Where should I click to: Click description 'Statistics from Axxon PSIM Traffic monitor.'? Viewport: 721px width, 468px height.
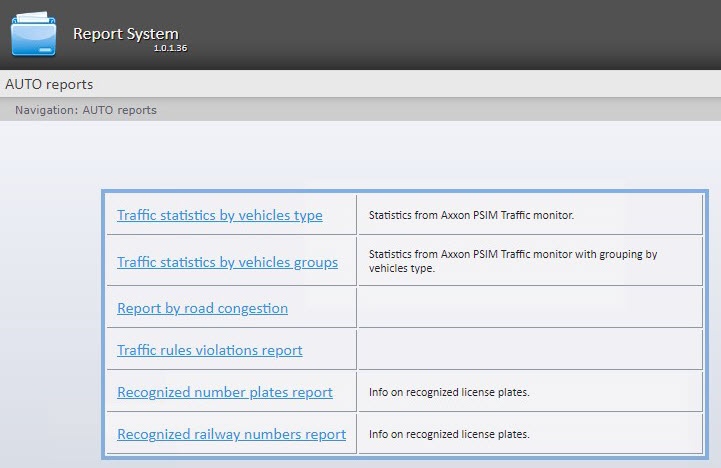[x=471, y=215]
